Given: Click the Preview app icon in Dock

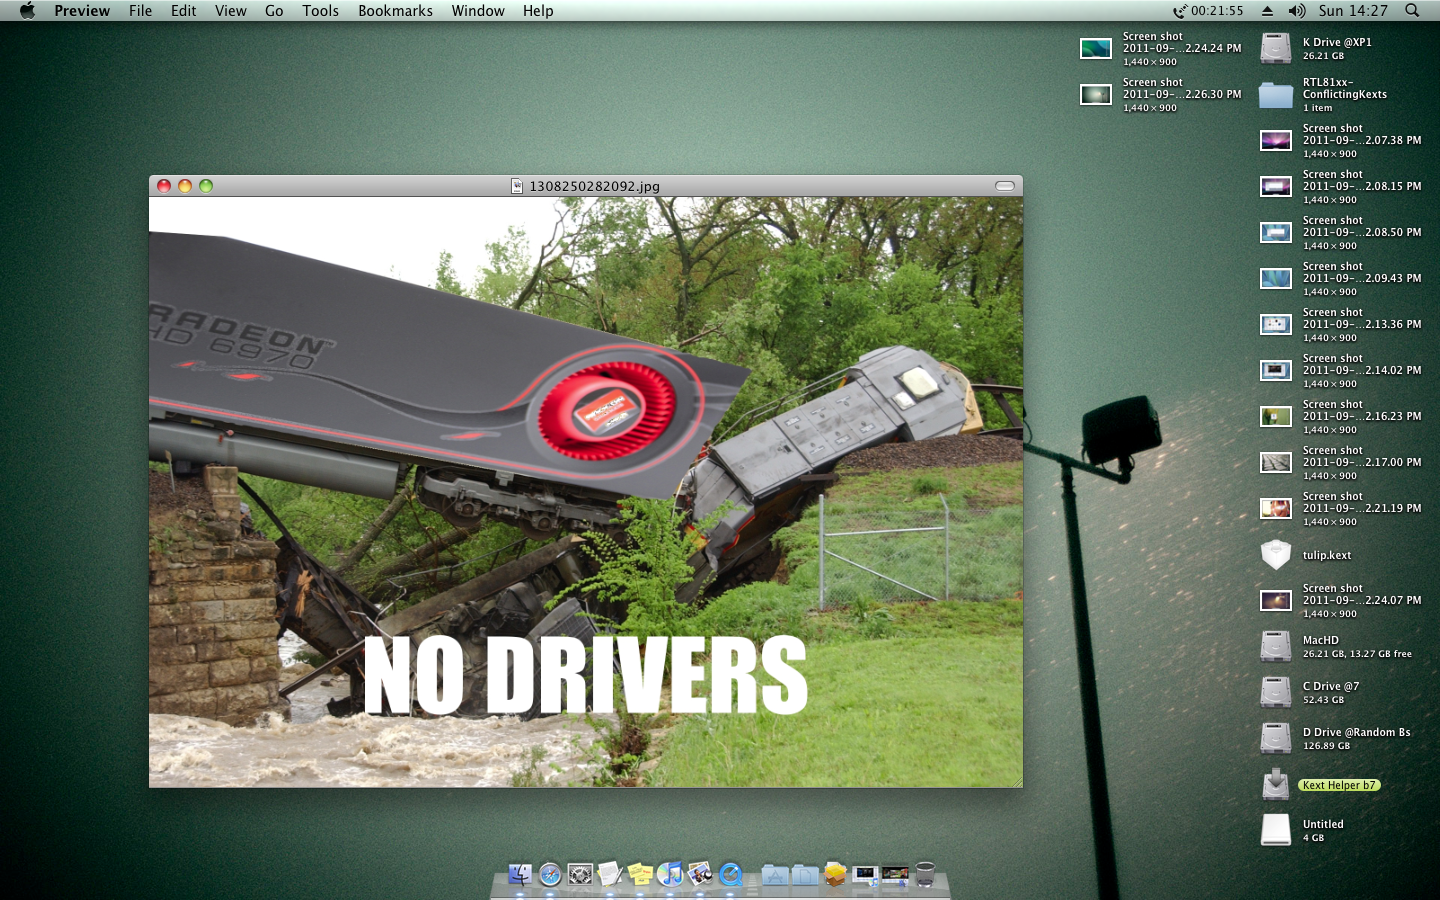Looking at the screenshot, I should click(x=700, y=875).
